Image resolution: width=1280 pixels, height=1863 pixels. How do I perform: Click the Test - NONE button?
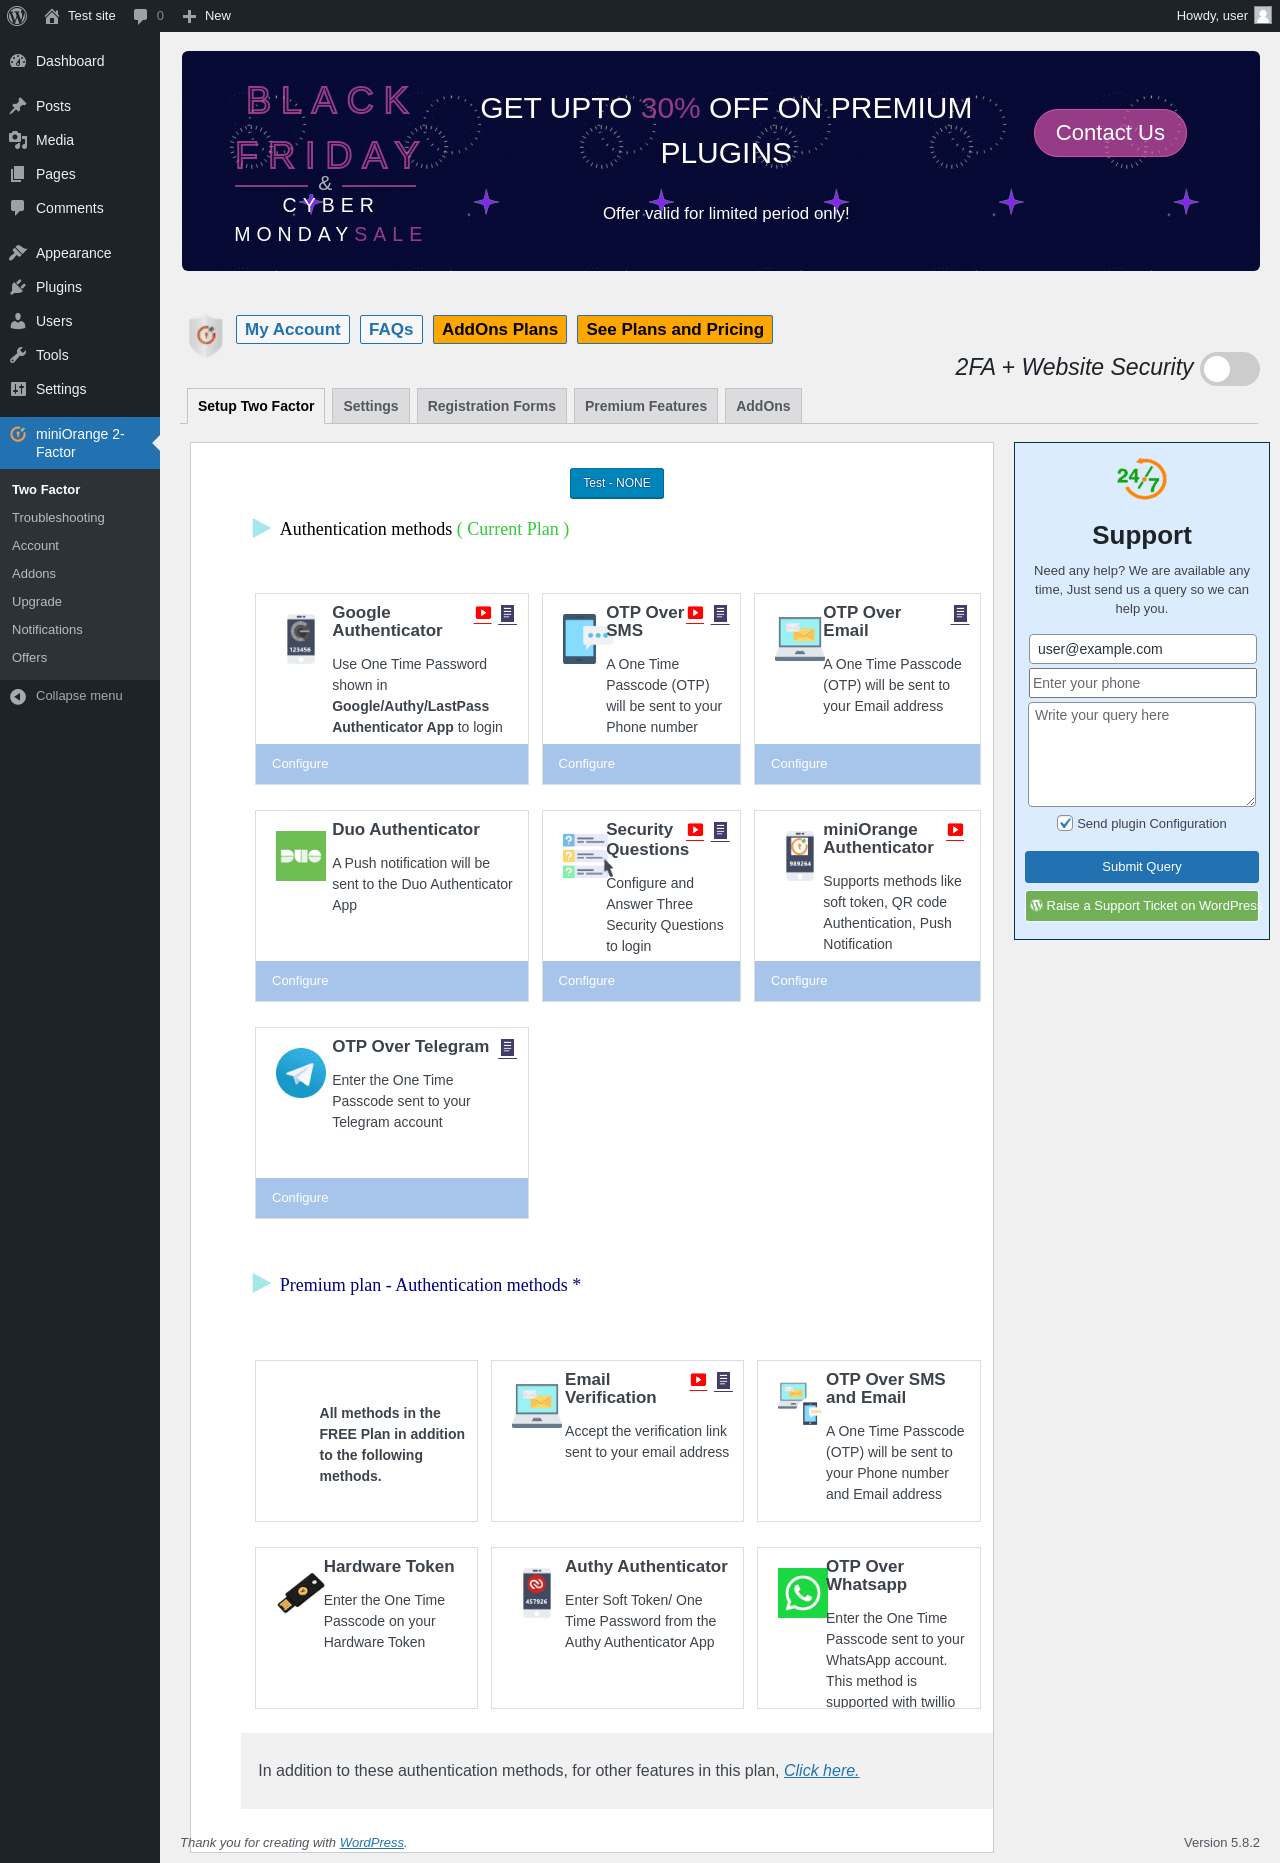pos(617,483)
